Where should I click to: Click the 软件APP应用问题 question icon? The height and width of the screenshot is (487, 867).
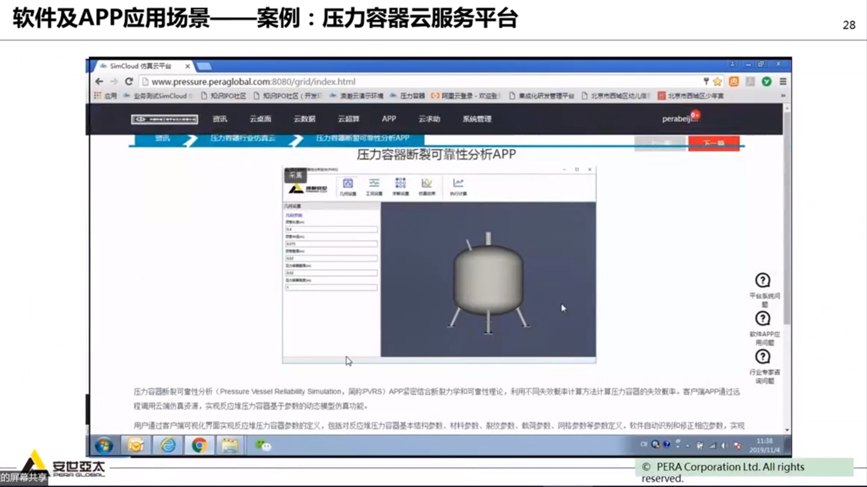[762, 320]
